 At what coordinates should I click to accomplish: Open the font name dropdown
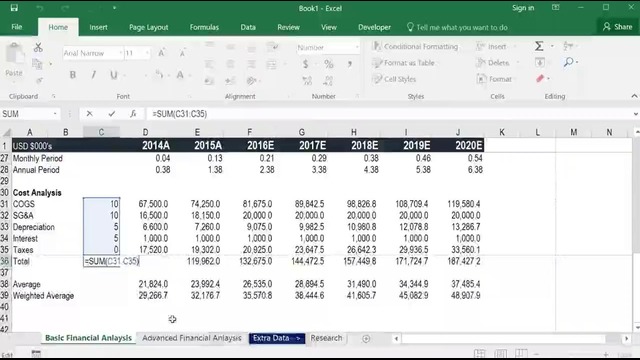[121, 53]
